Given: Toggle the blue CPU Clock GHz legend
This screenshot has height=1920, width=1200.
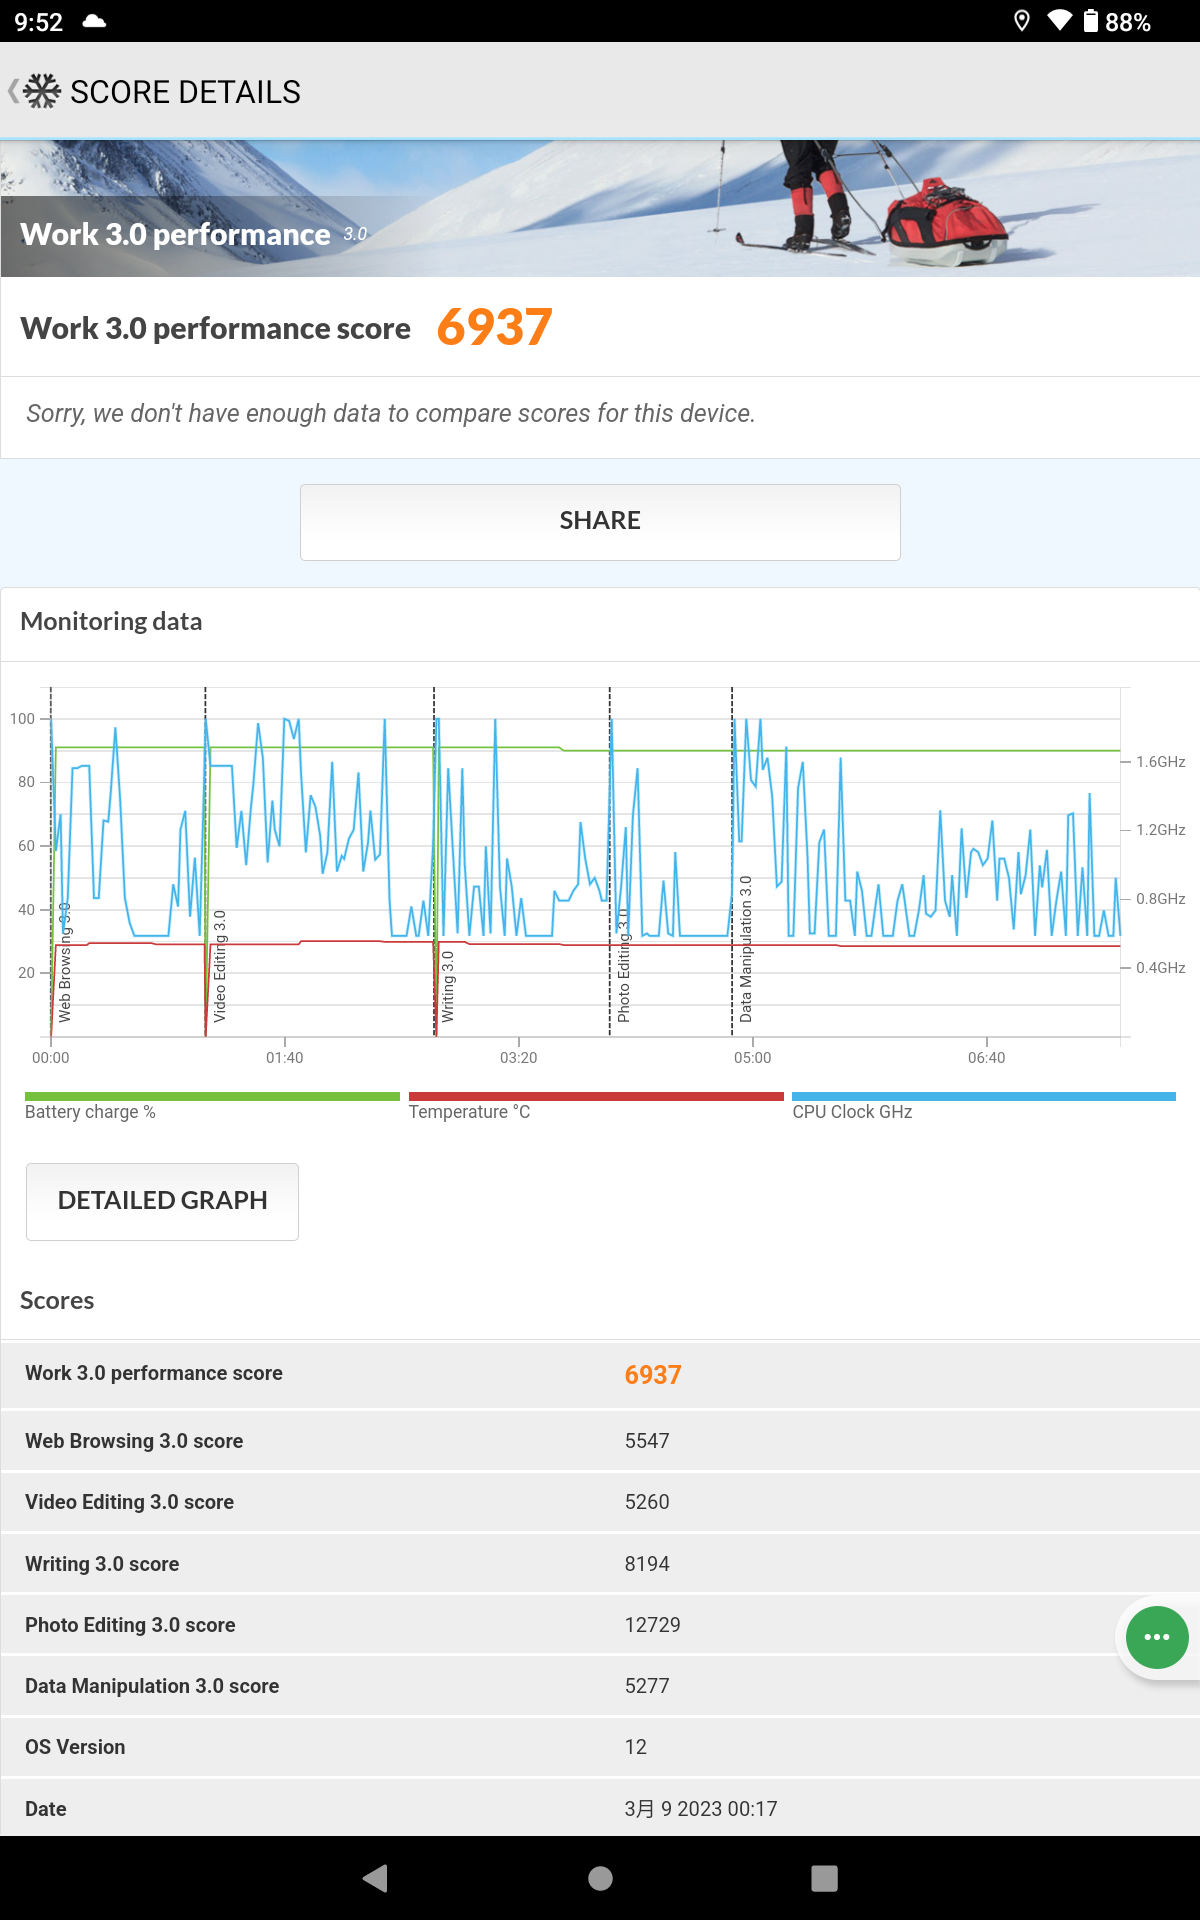Looking at the screenshot, I should point(983,1106).
